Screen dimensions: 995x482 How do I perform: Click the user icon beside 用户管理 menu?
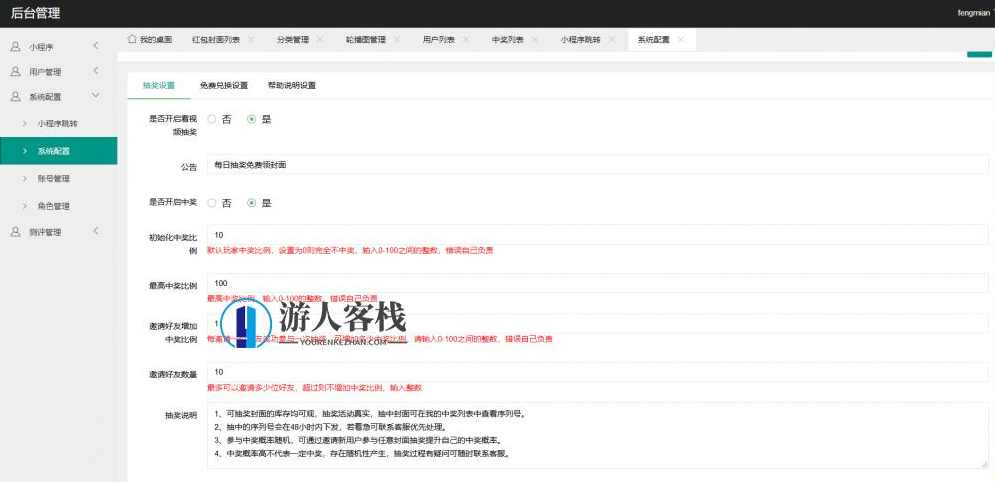point(16,72)
